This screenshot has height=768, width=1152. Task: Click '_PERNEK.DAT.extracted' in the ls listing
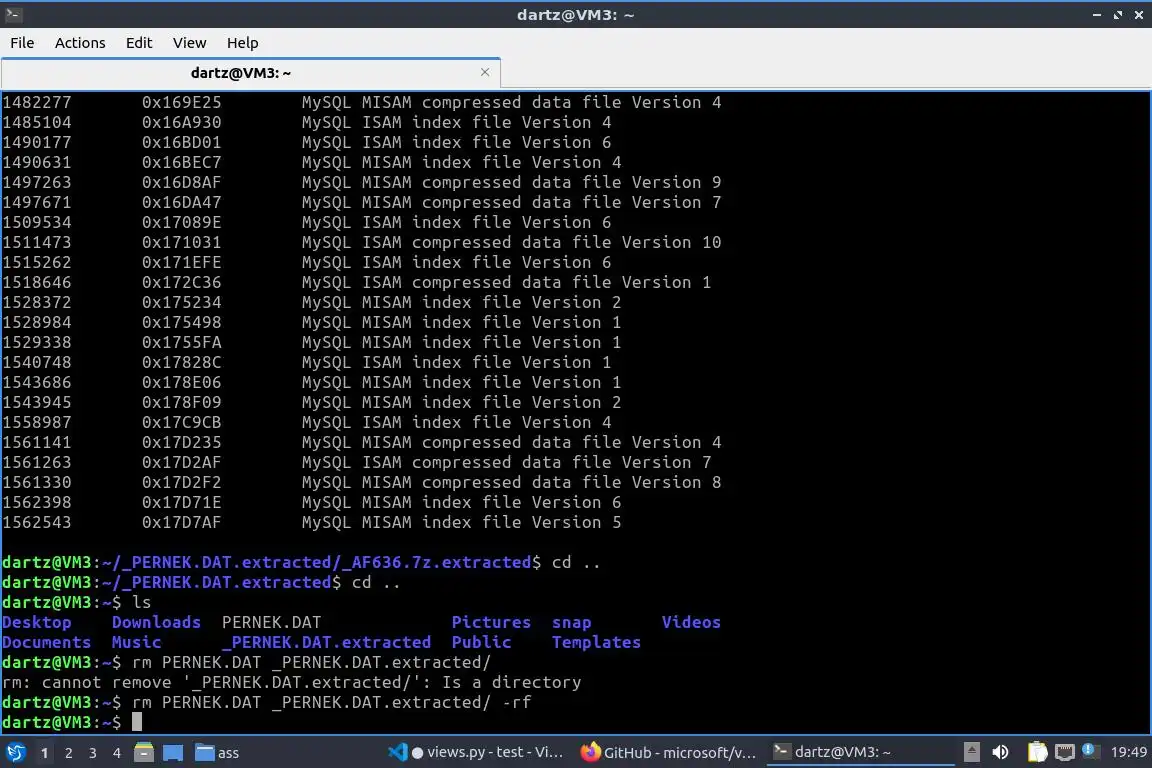pos(326,642)
